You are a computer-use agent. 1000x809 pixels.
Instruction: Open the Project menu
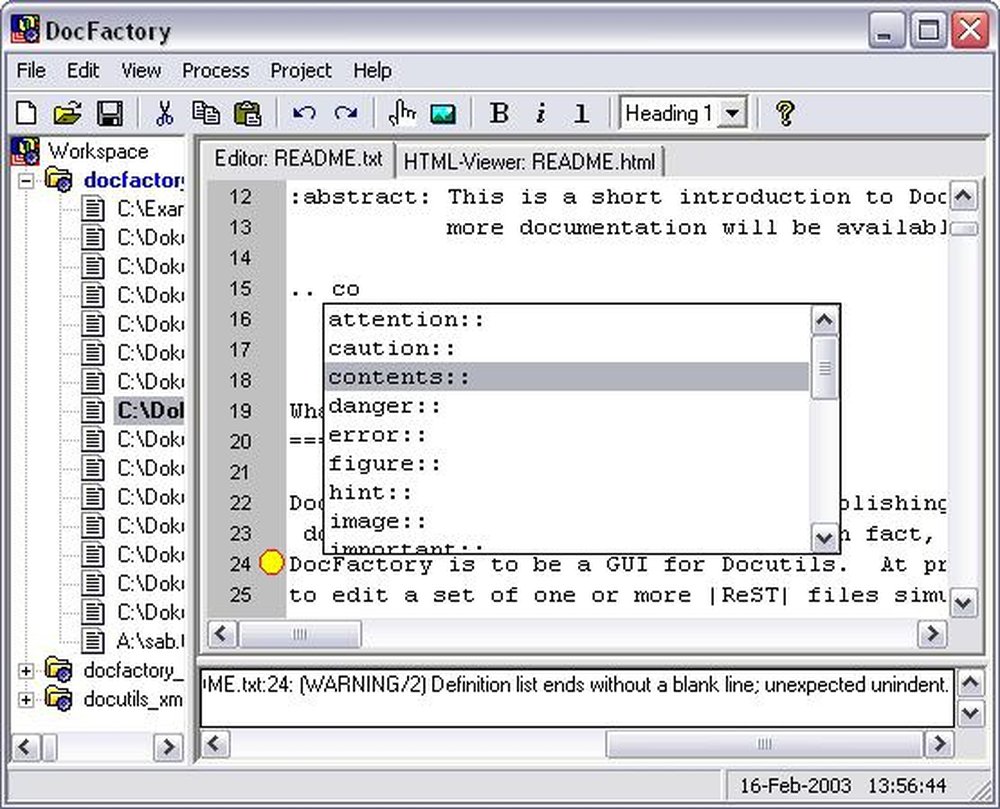pos(301,70)
